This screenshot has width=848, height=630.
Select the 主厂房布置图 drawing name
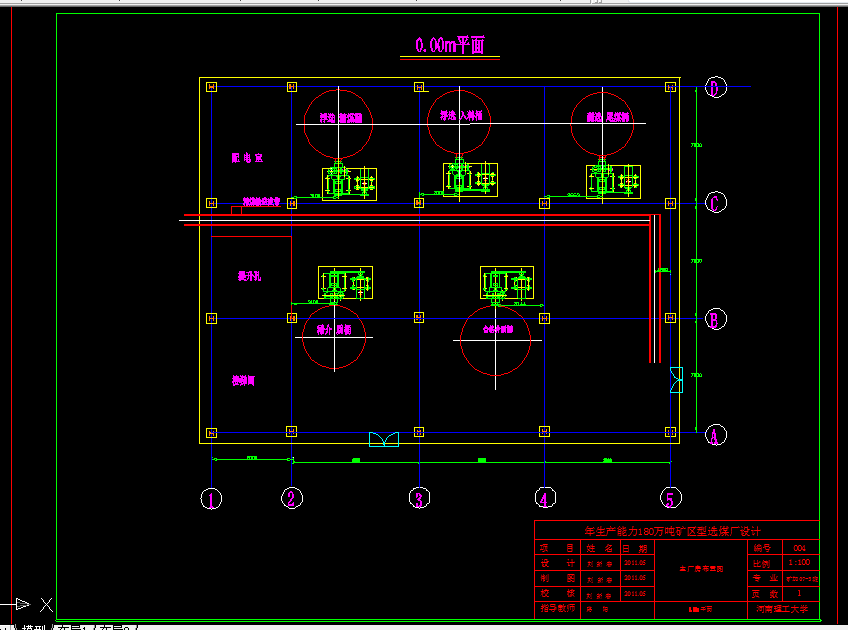[x=701, y=569]
